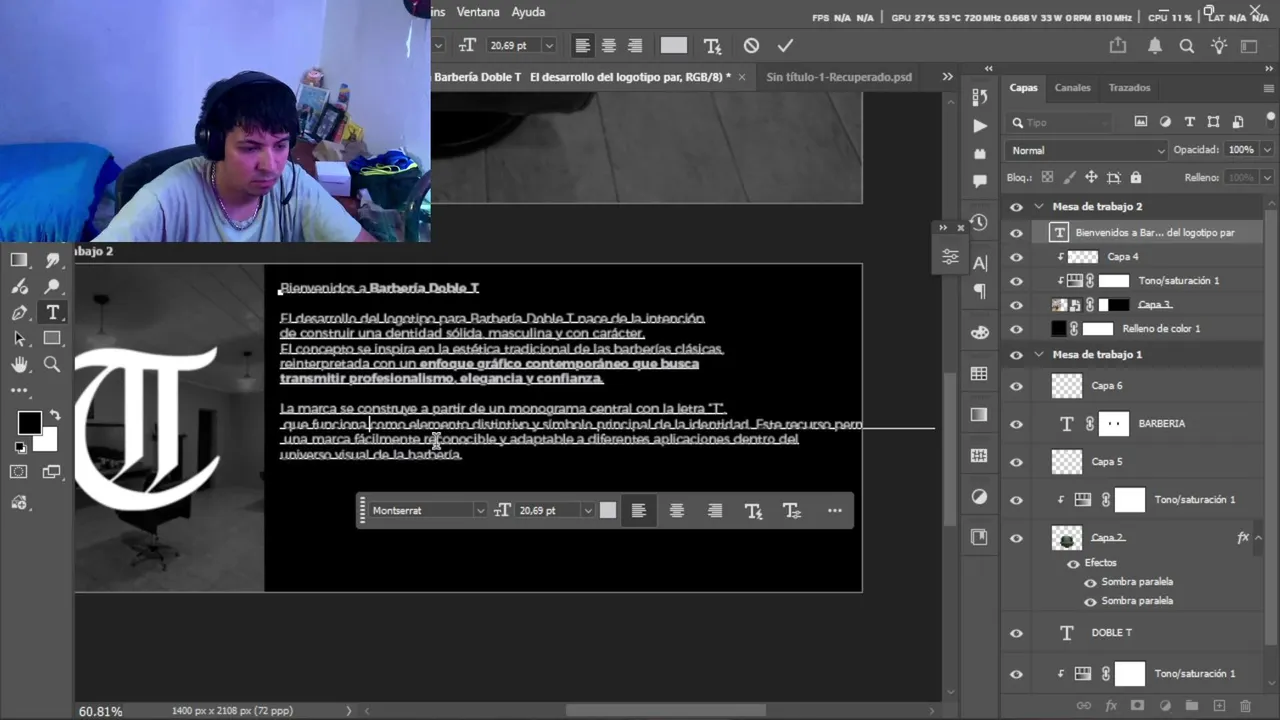Hide the Capa 4 layer
1280x720 pixels.
coord(1017,257)
